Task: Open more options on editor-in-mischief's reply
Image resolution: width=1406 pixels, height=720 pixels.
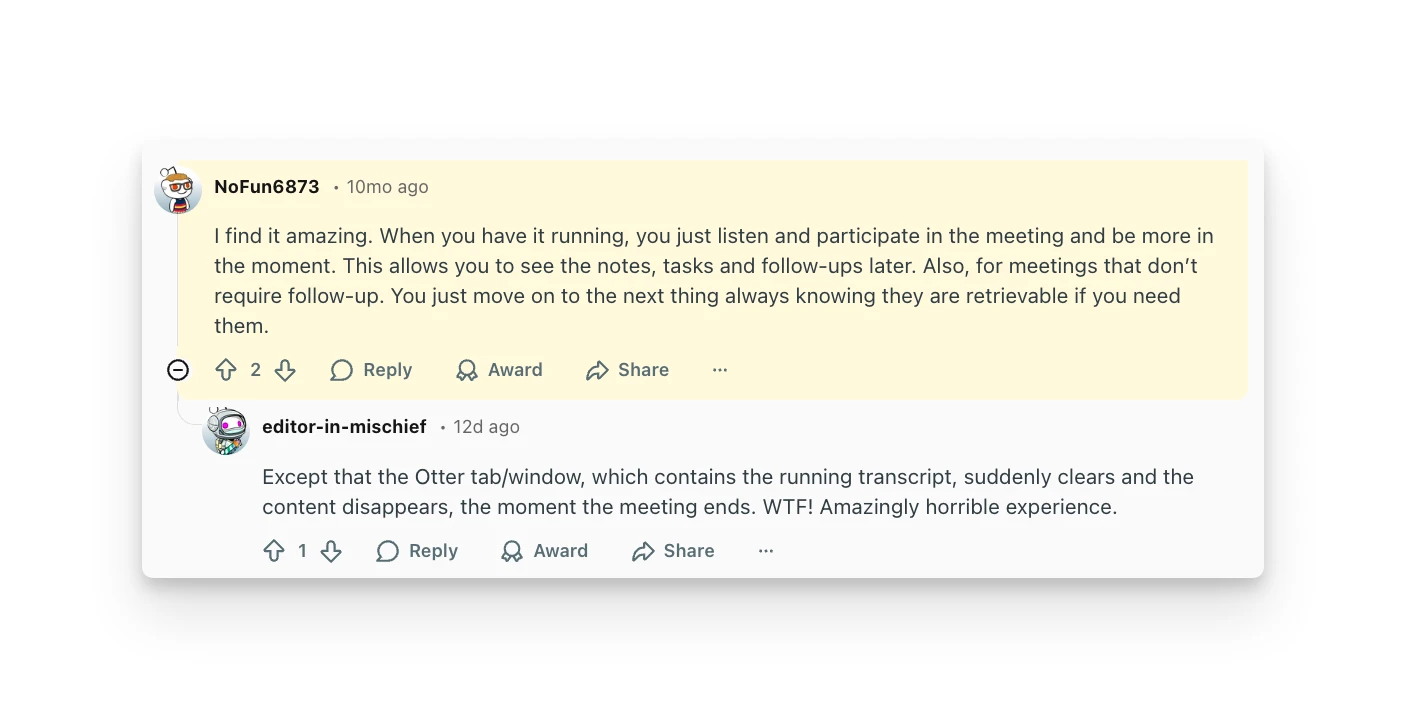Action: pyautogui.click(x=766, y=551)
